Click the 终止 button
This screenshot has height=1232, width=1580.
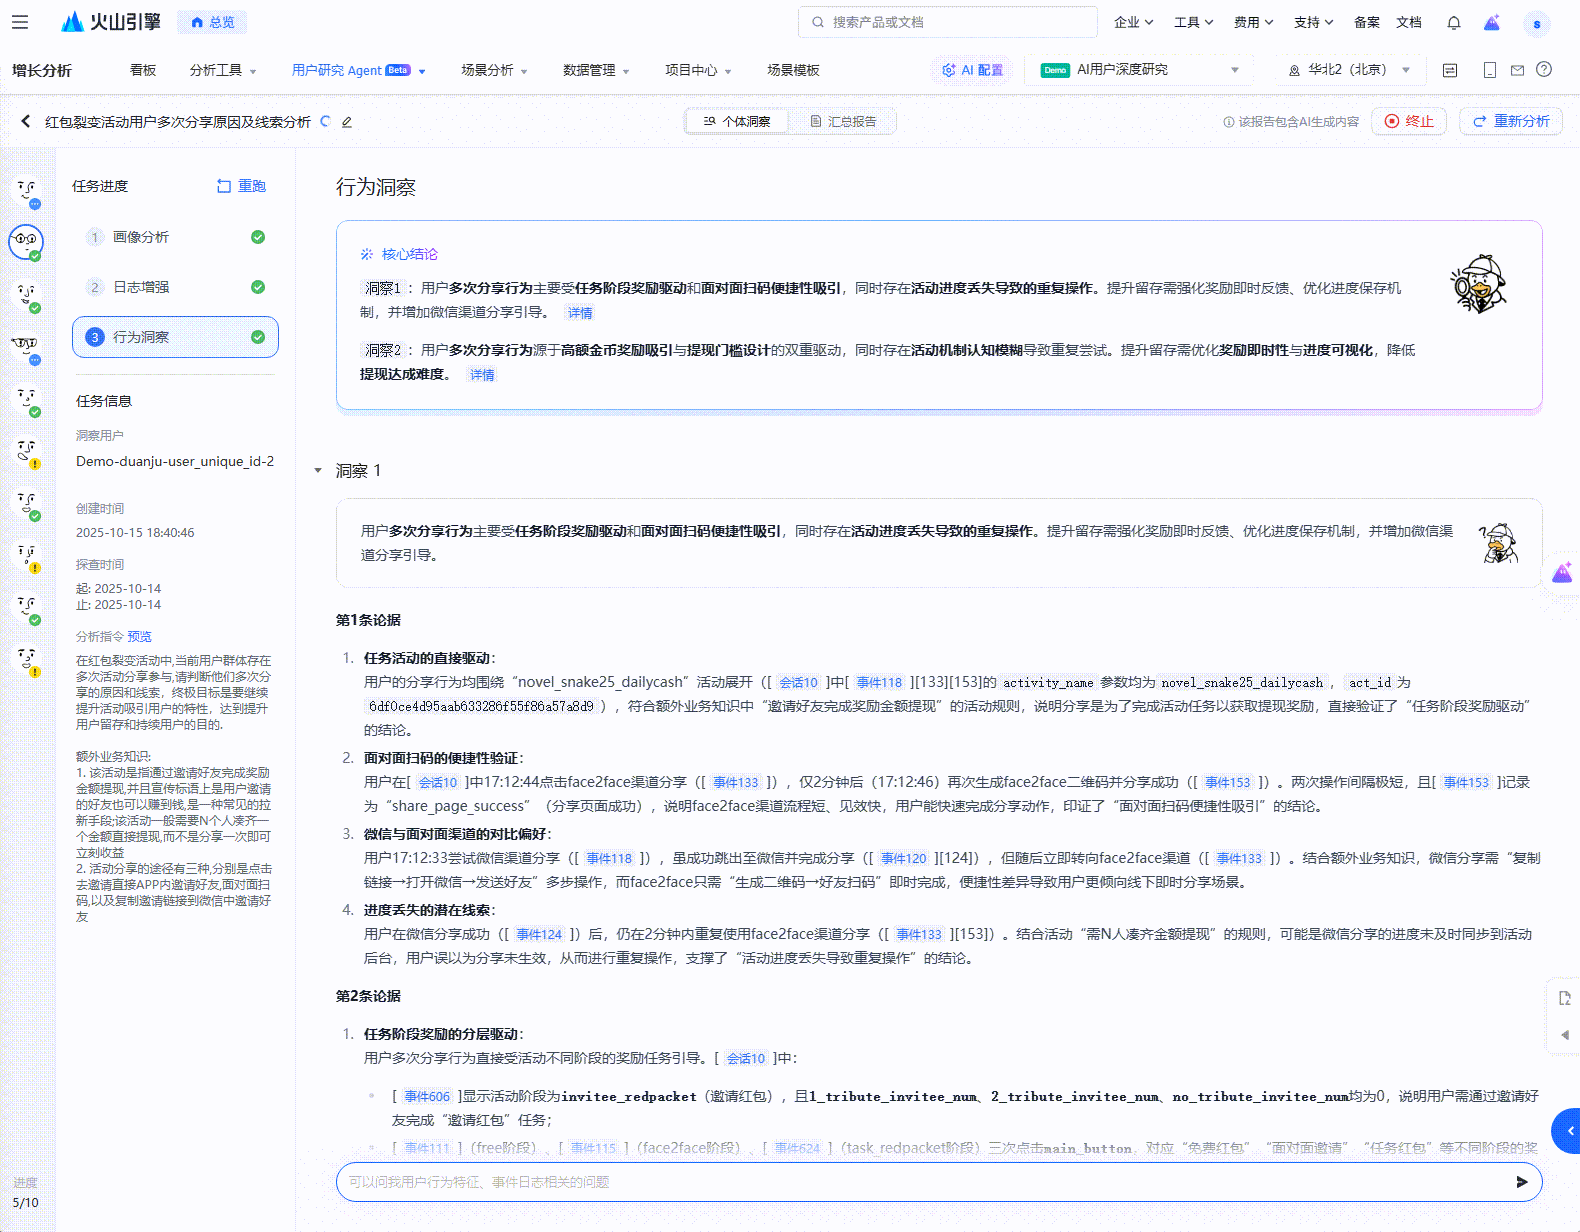(x=1409, y=122)
